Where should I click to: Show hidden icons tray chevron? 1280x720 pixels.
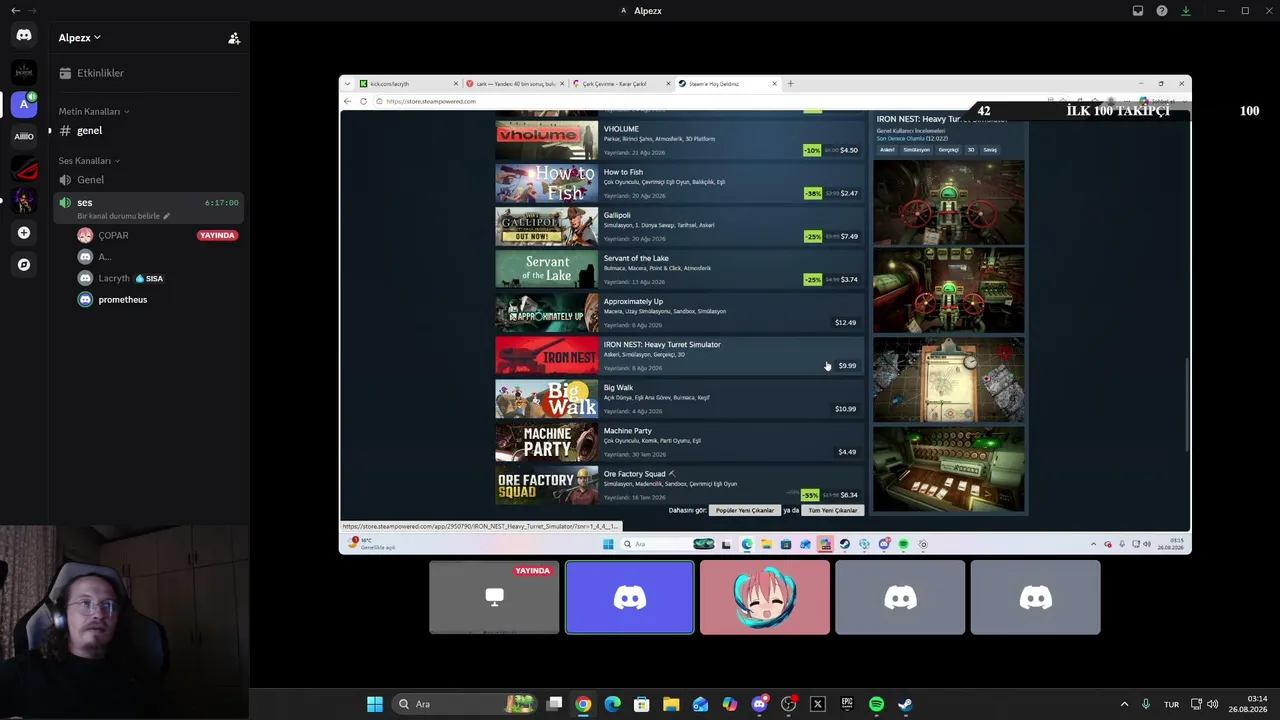point(1124,704)
